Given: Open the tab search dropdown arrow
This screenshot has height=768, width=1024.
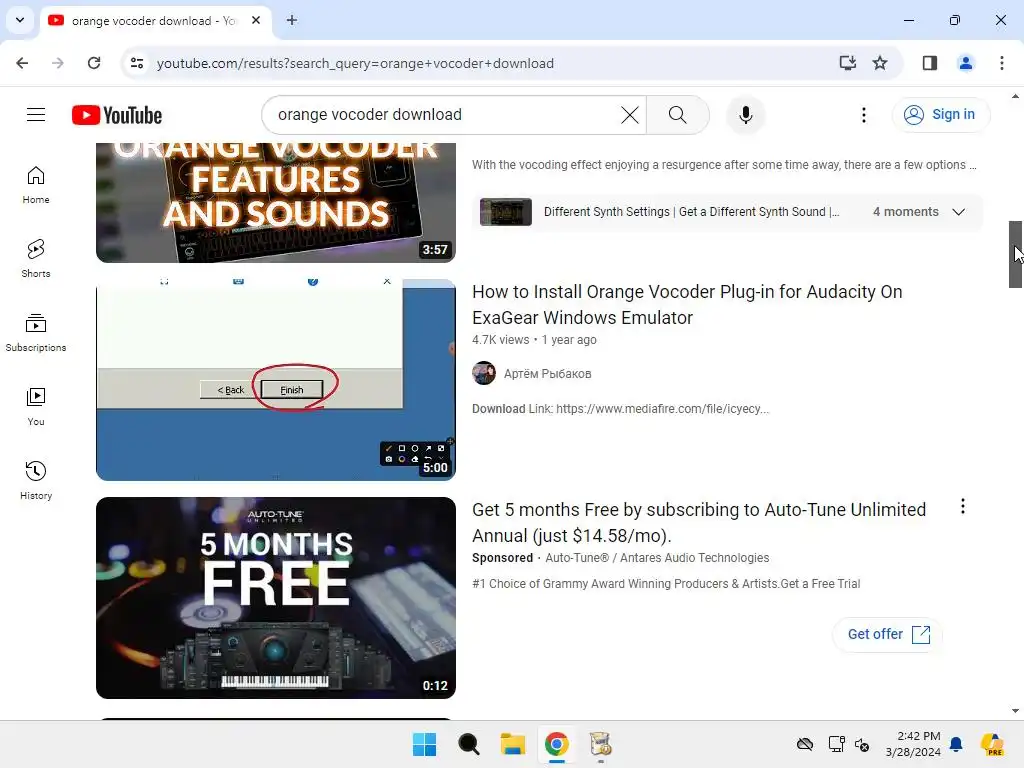Looking at the screenshot, I should (x=20, y=20).
